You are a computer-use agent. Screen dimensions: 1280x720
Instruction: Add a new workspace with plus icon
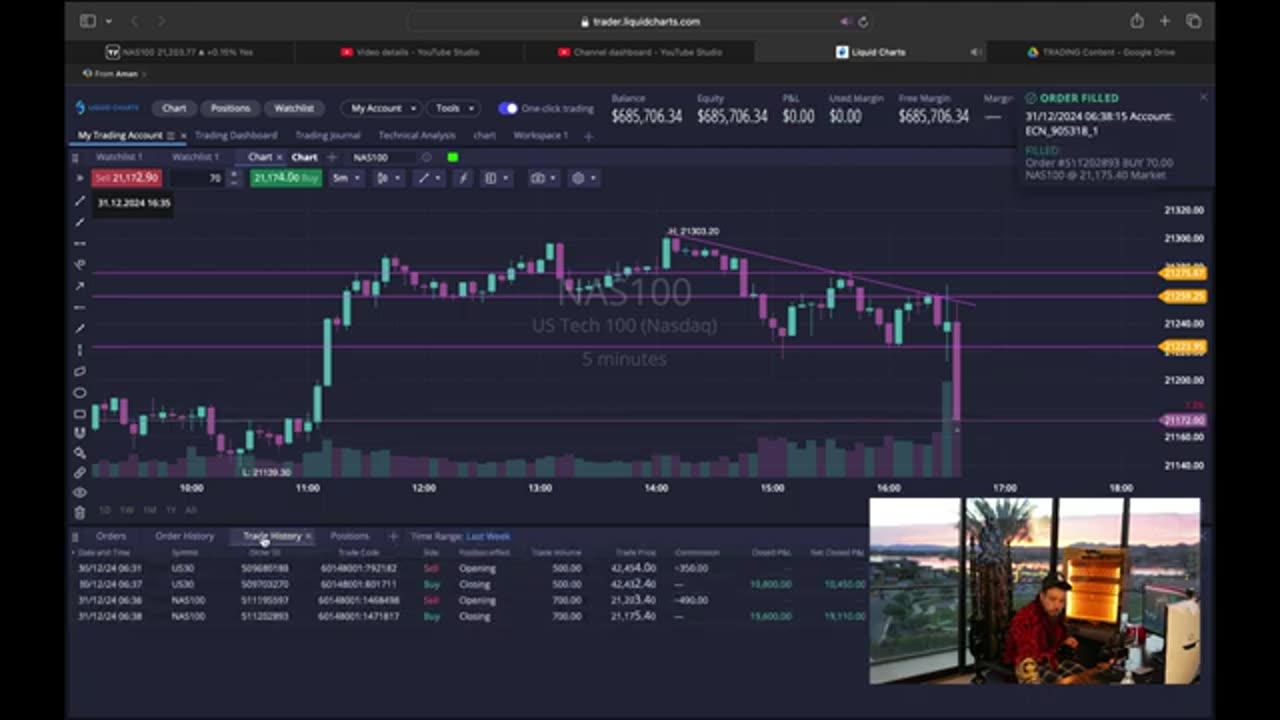pyautogui.click(x=588, y=136)
